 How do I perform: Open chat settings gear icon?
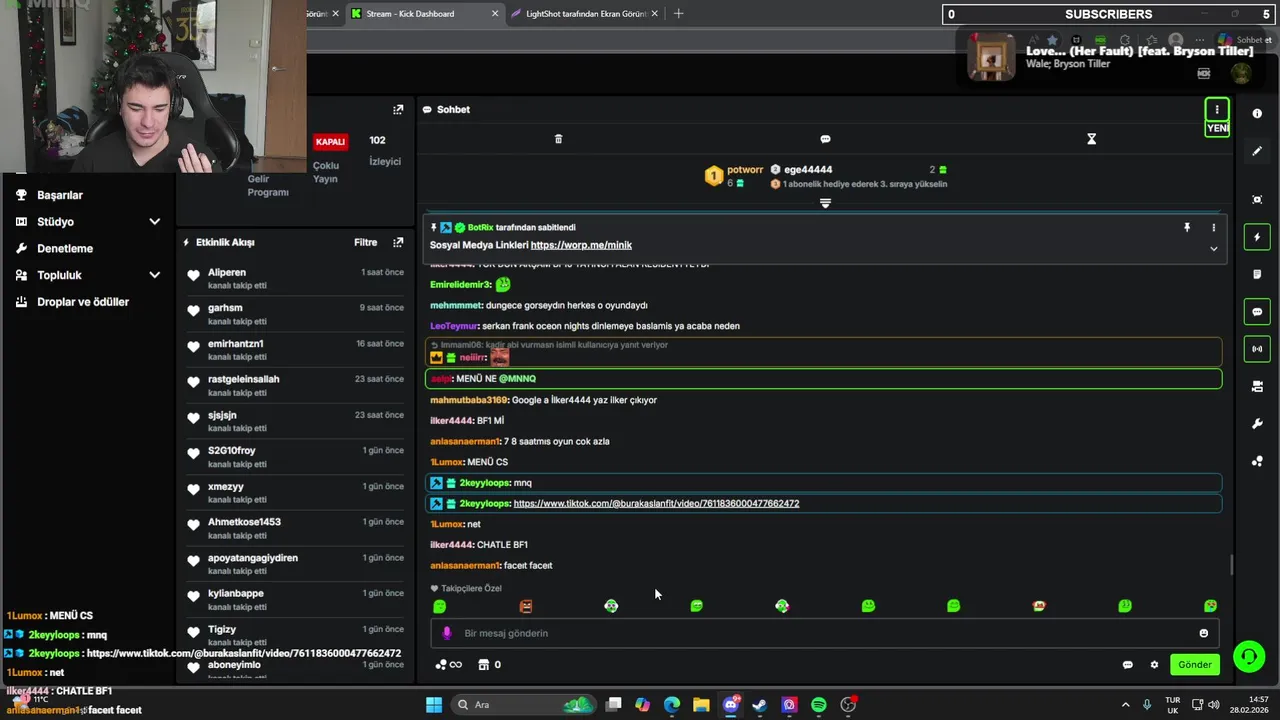[x=1154, y=665]
